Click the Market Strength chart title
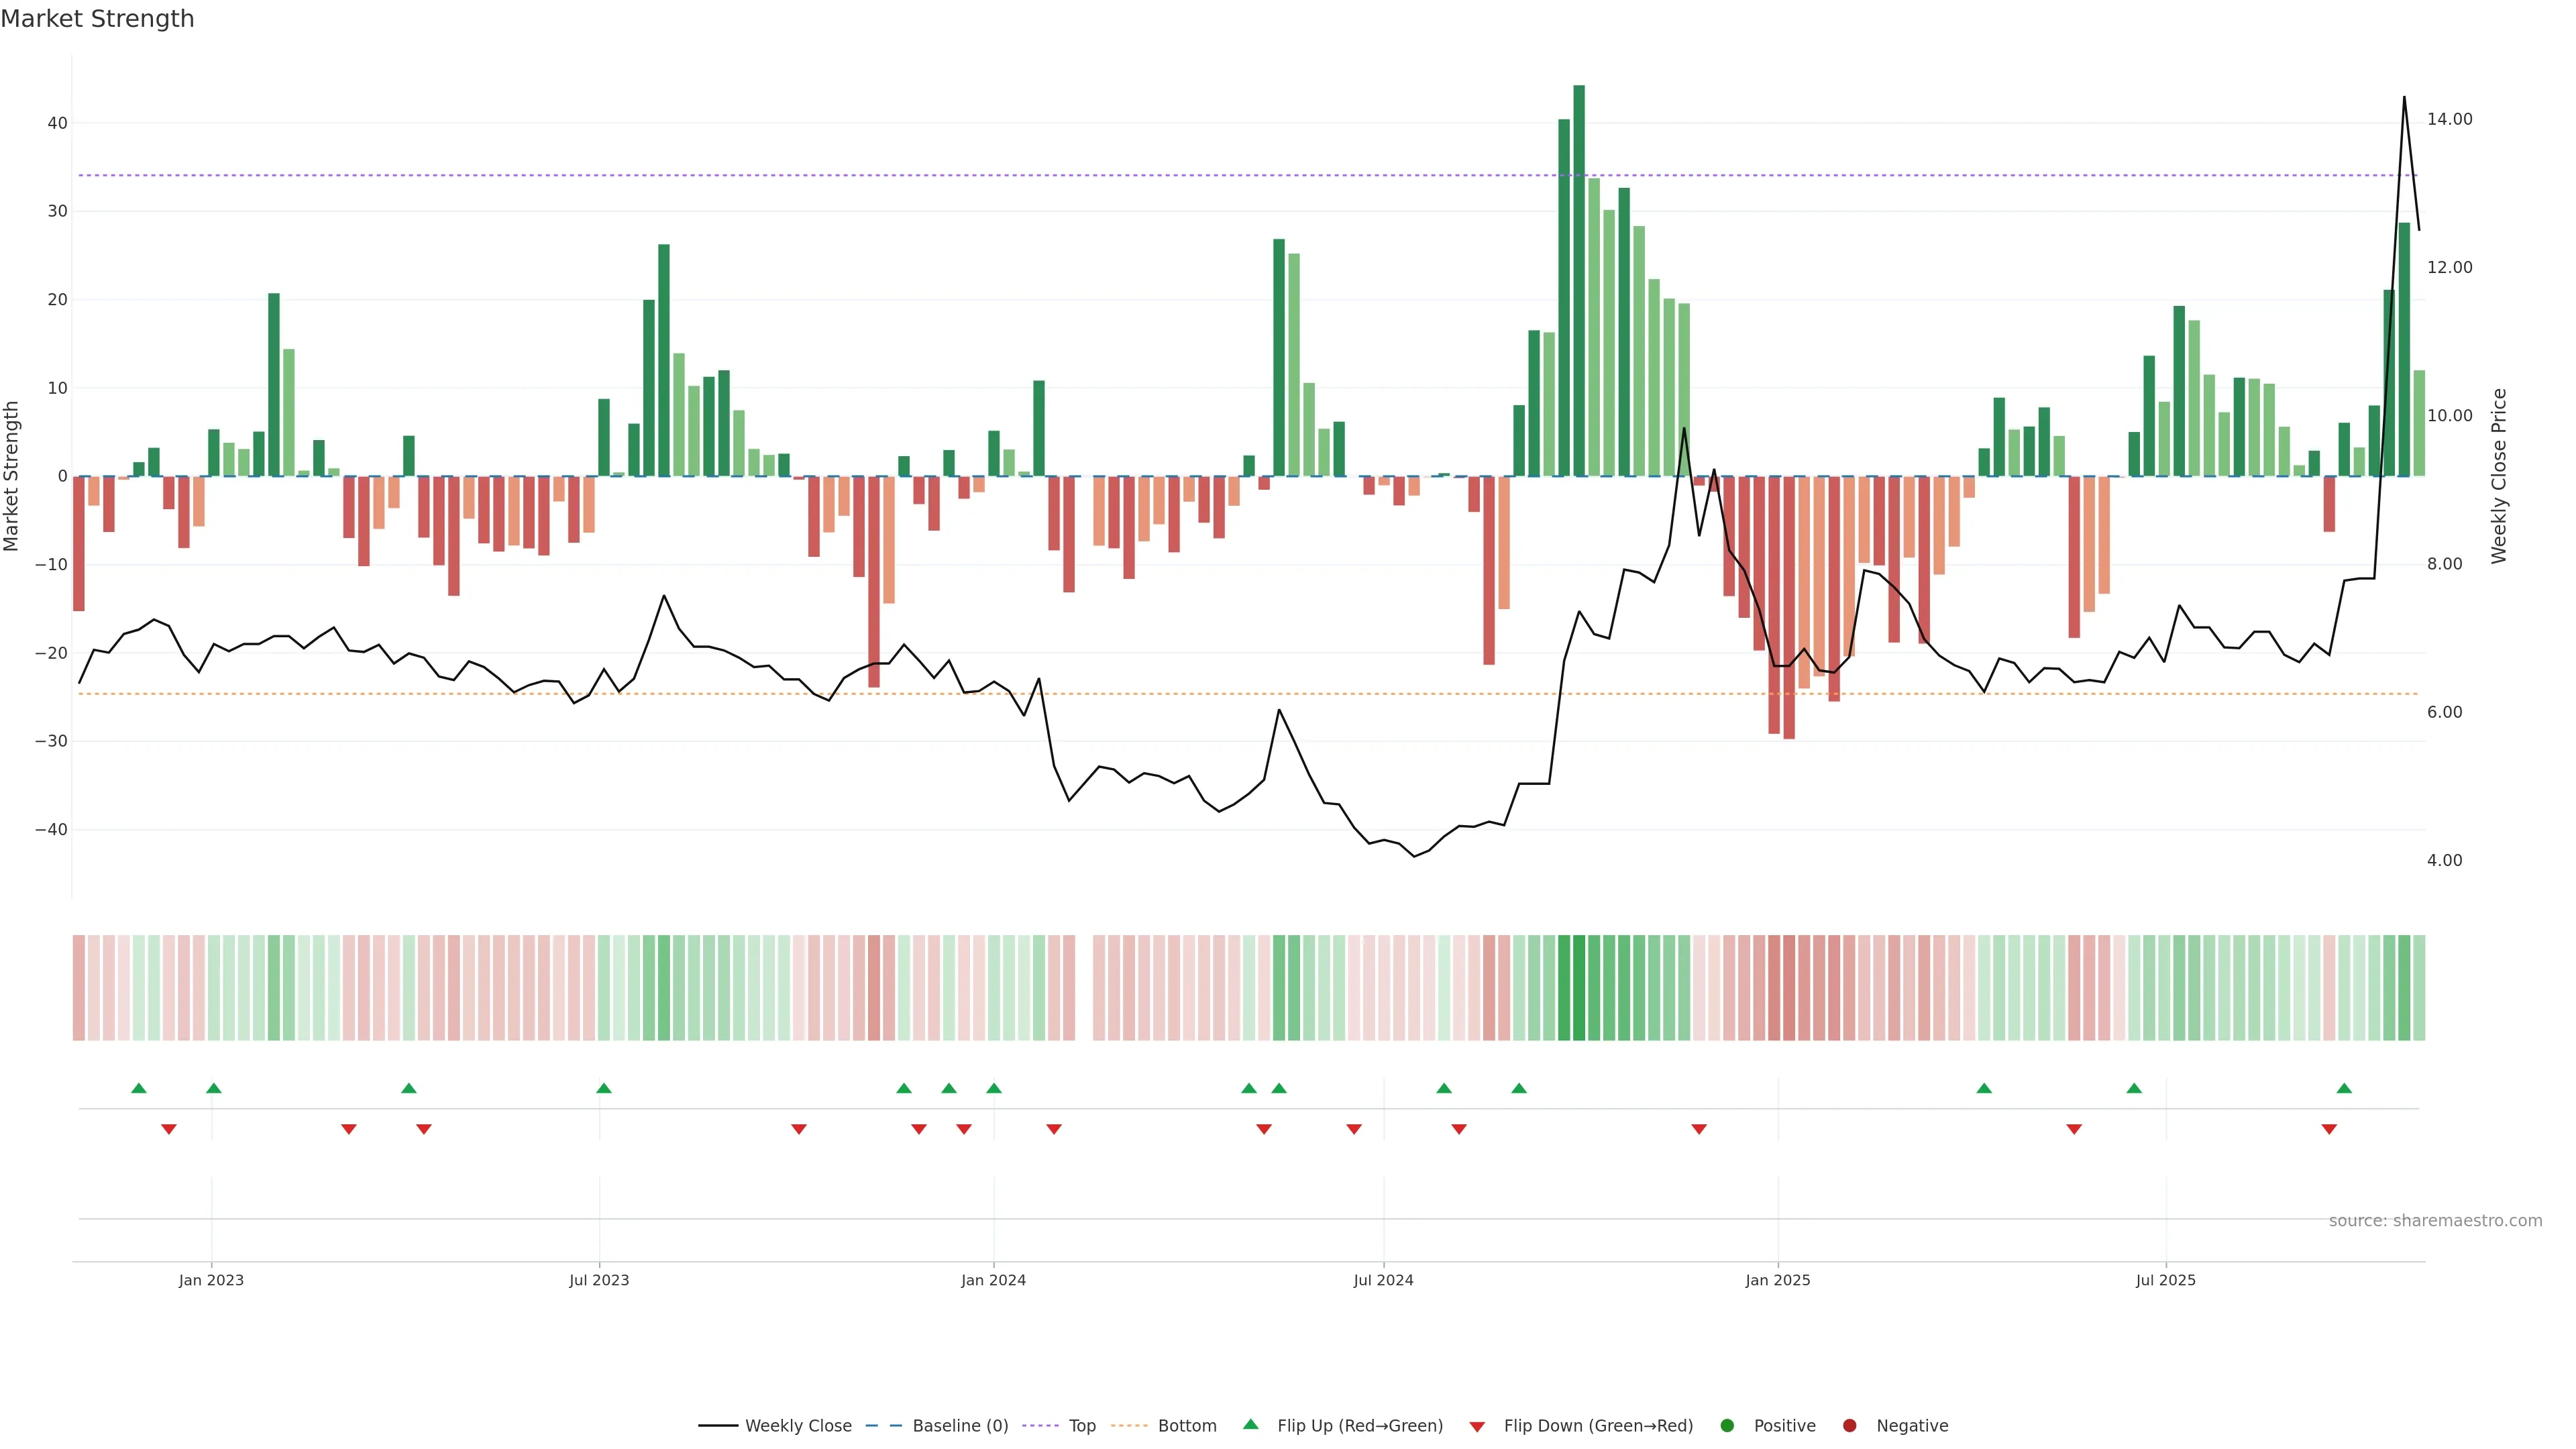The width and height of the screenshot is (2576, 1449). click(97, 19)
